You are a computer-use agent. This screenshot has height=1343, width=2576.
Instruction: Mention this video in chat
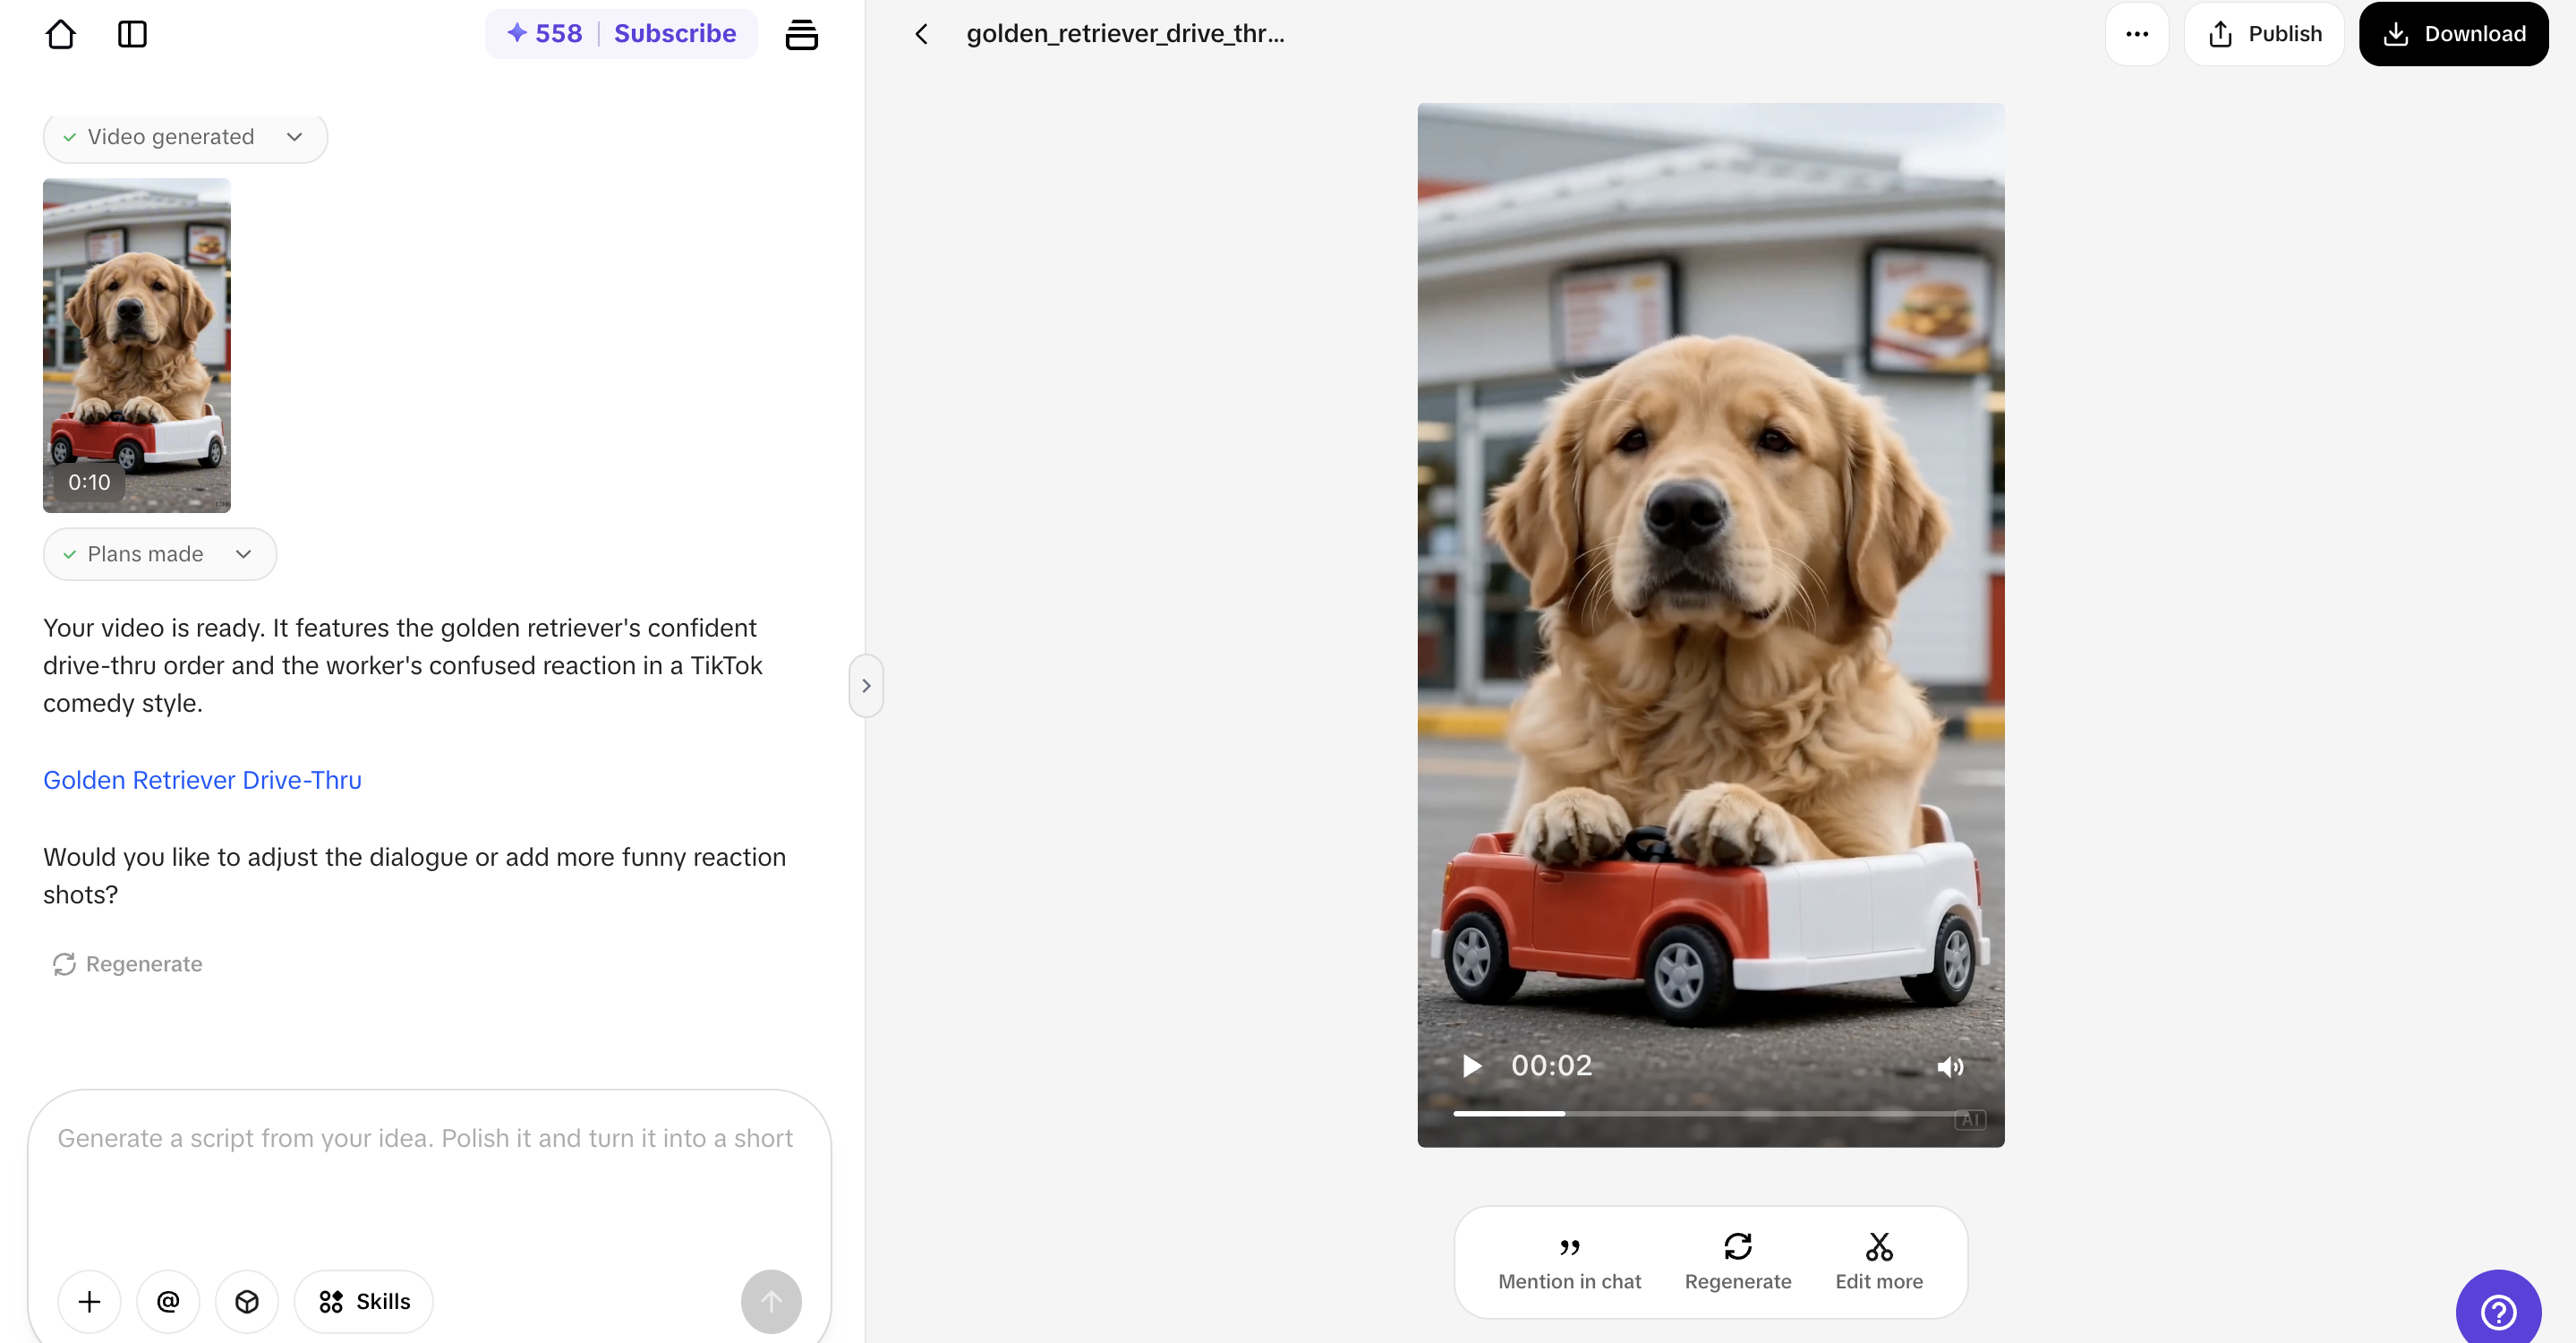[1569, 1262]
